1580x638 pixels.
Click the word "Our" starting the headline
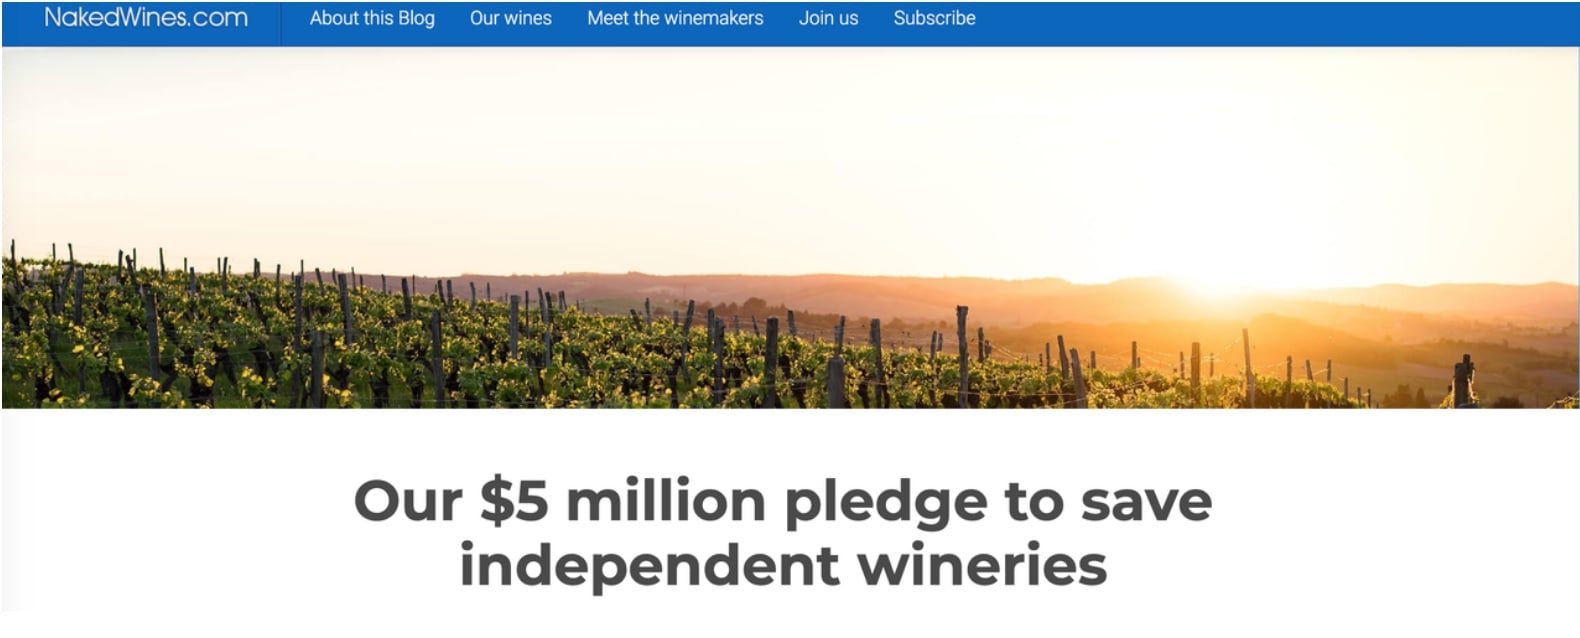(x=408, y=500)
